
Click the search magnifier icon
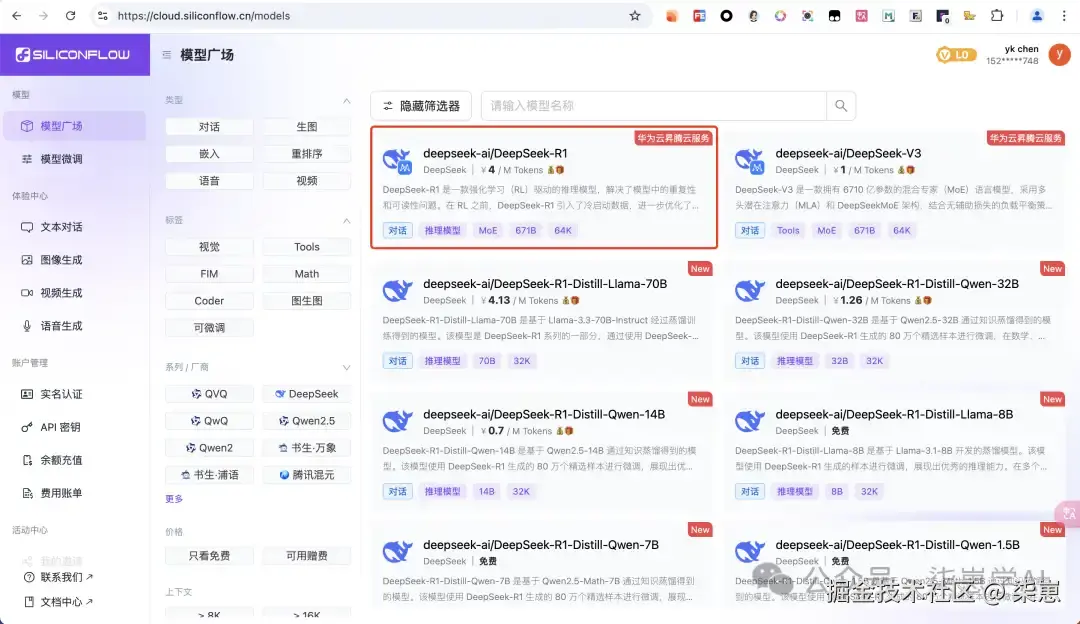841,106
